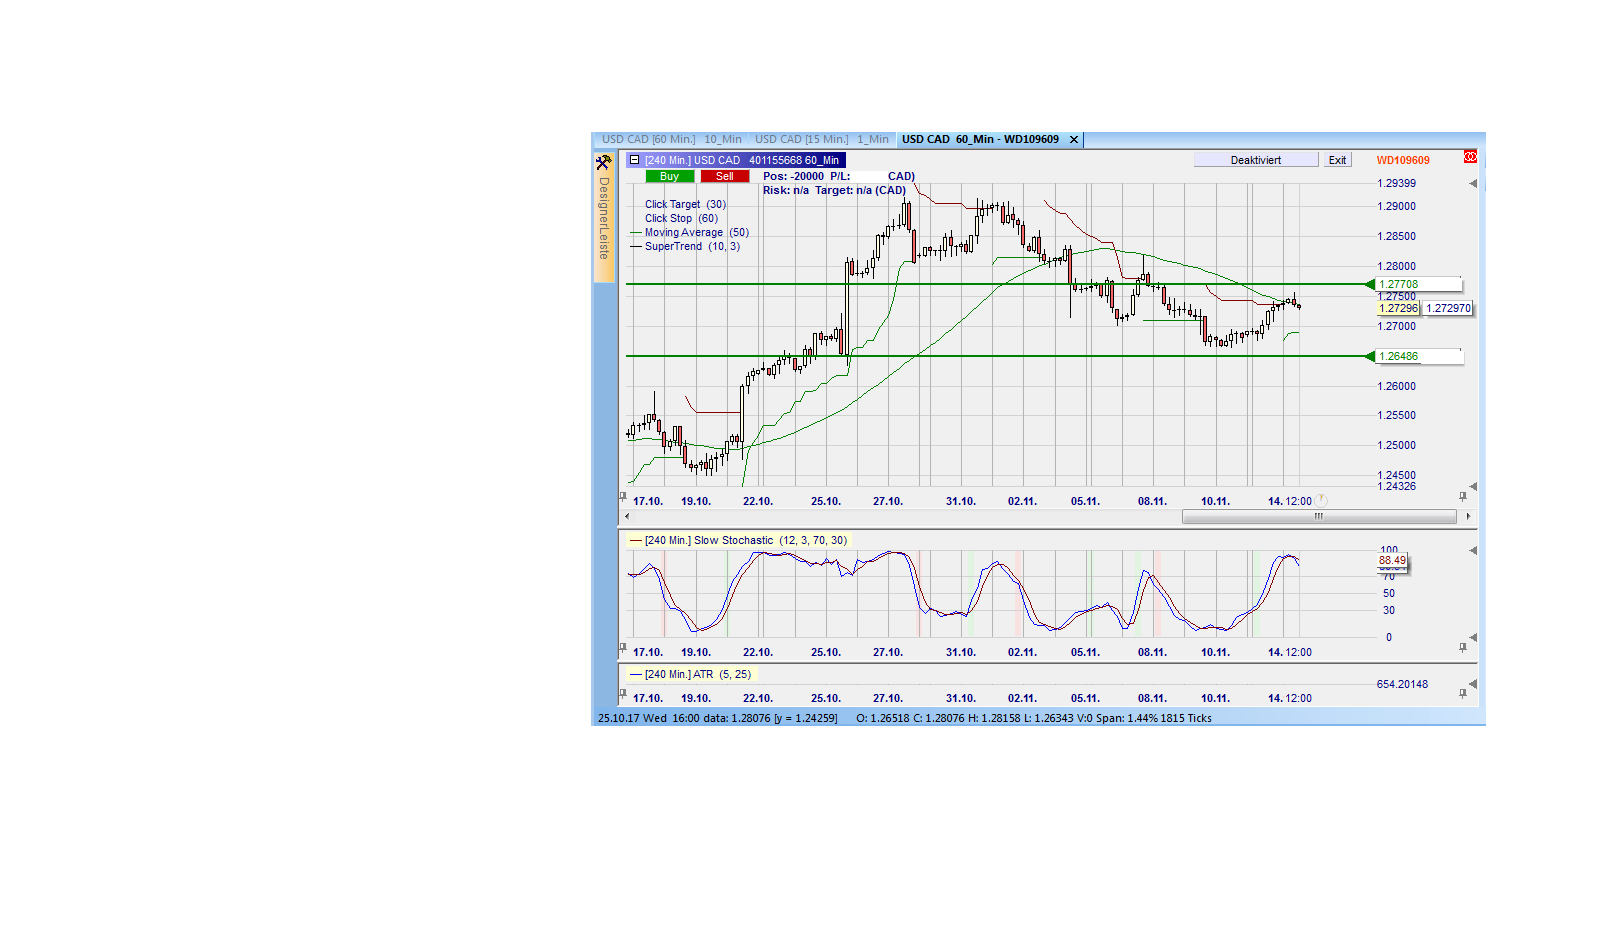Click the red broker logo icon top-right
Viewport: 1607px width, 932px height.
coord(1470,155)
